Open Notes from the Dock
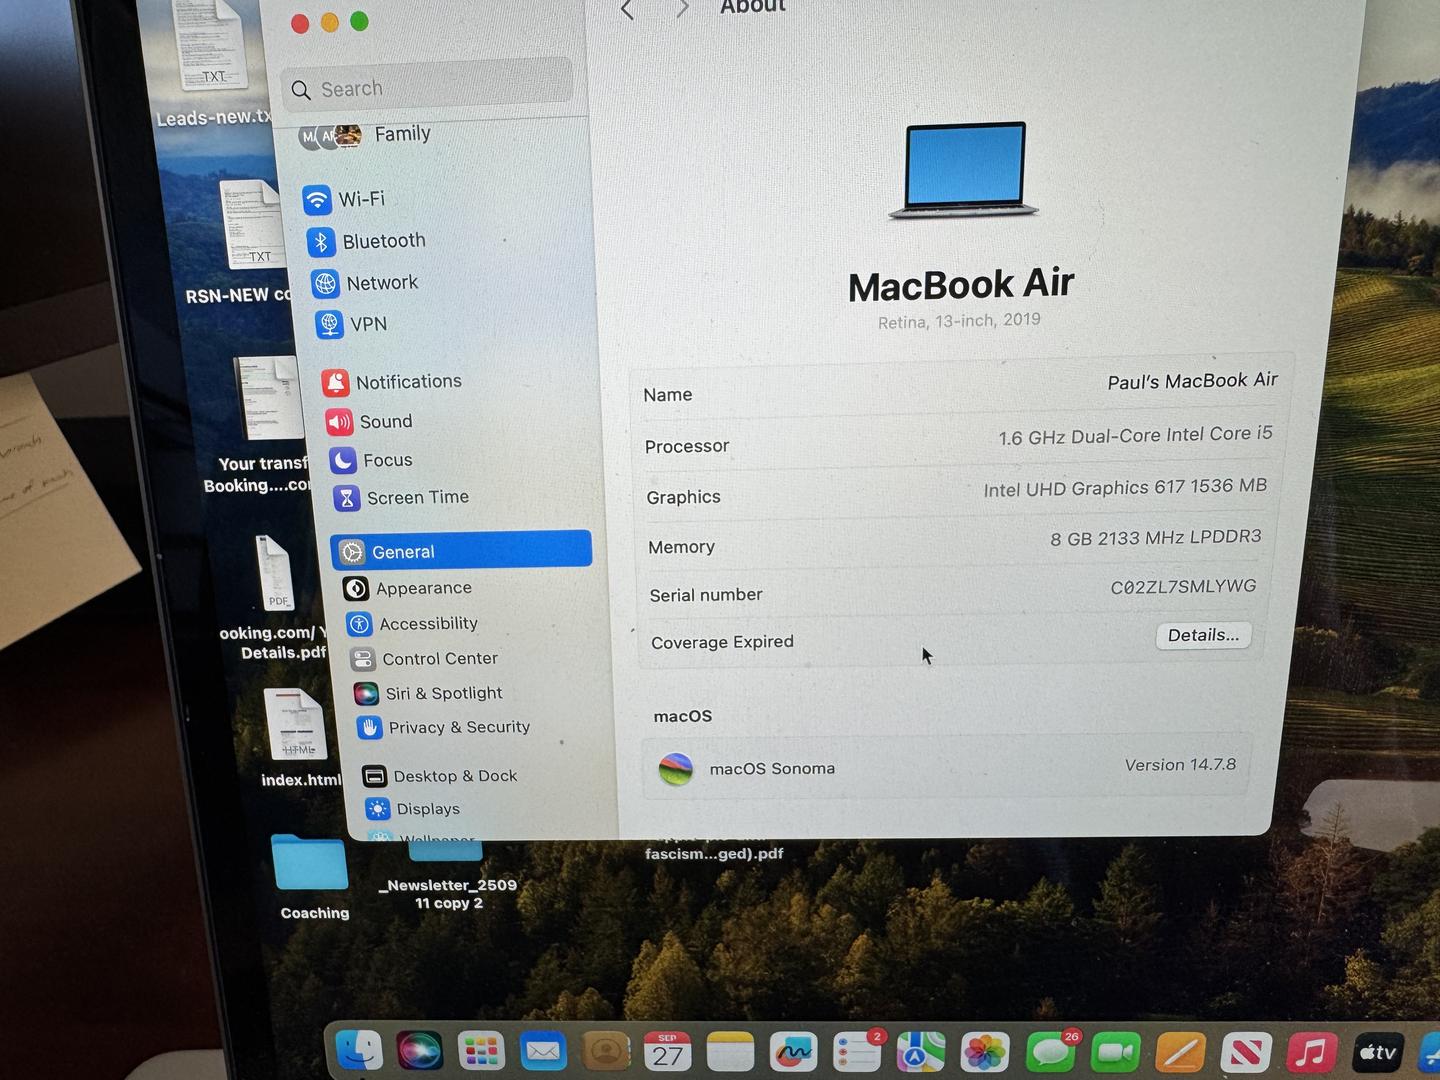This screenshot has height=1080, width=1440. (x=730, y=1052)
